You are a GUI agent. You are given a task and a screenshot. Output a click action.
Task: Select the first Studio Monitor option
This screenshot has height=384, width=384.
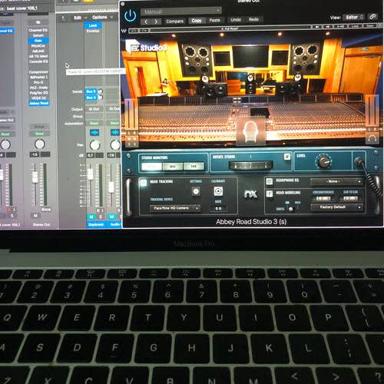click(152, 166)
